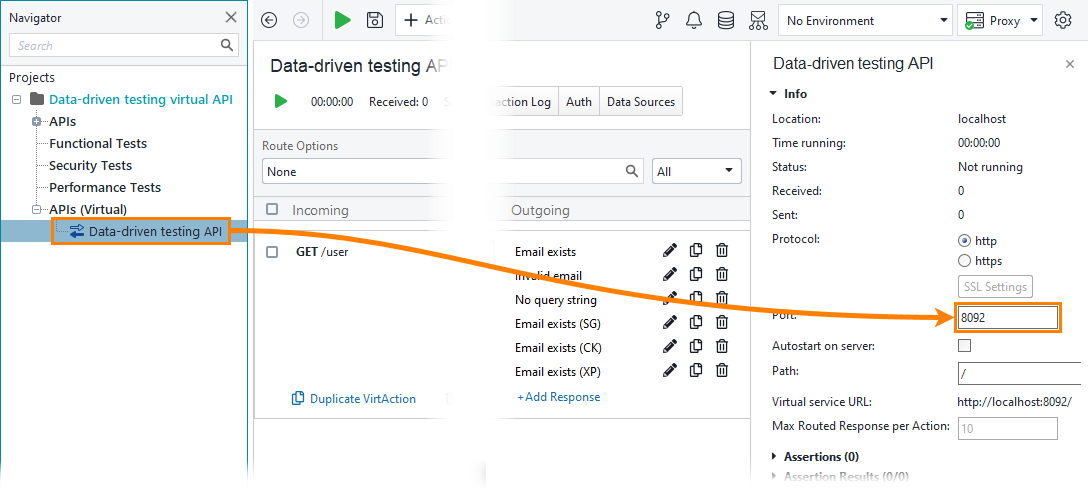Viewport: 1088px width, 490px height.
Task: Switch to the Data Sources tab
Action: click(x=641, y=101)
